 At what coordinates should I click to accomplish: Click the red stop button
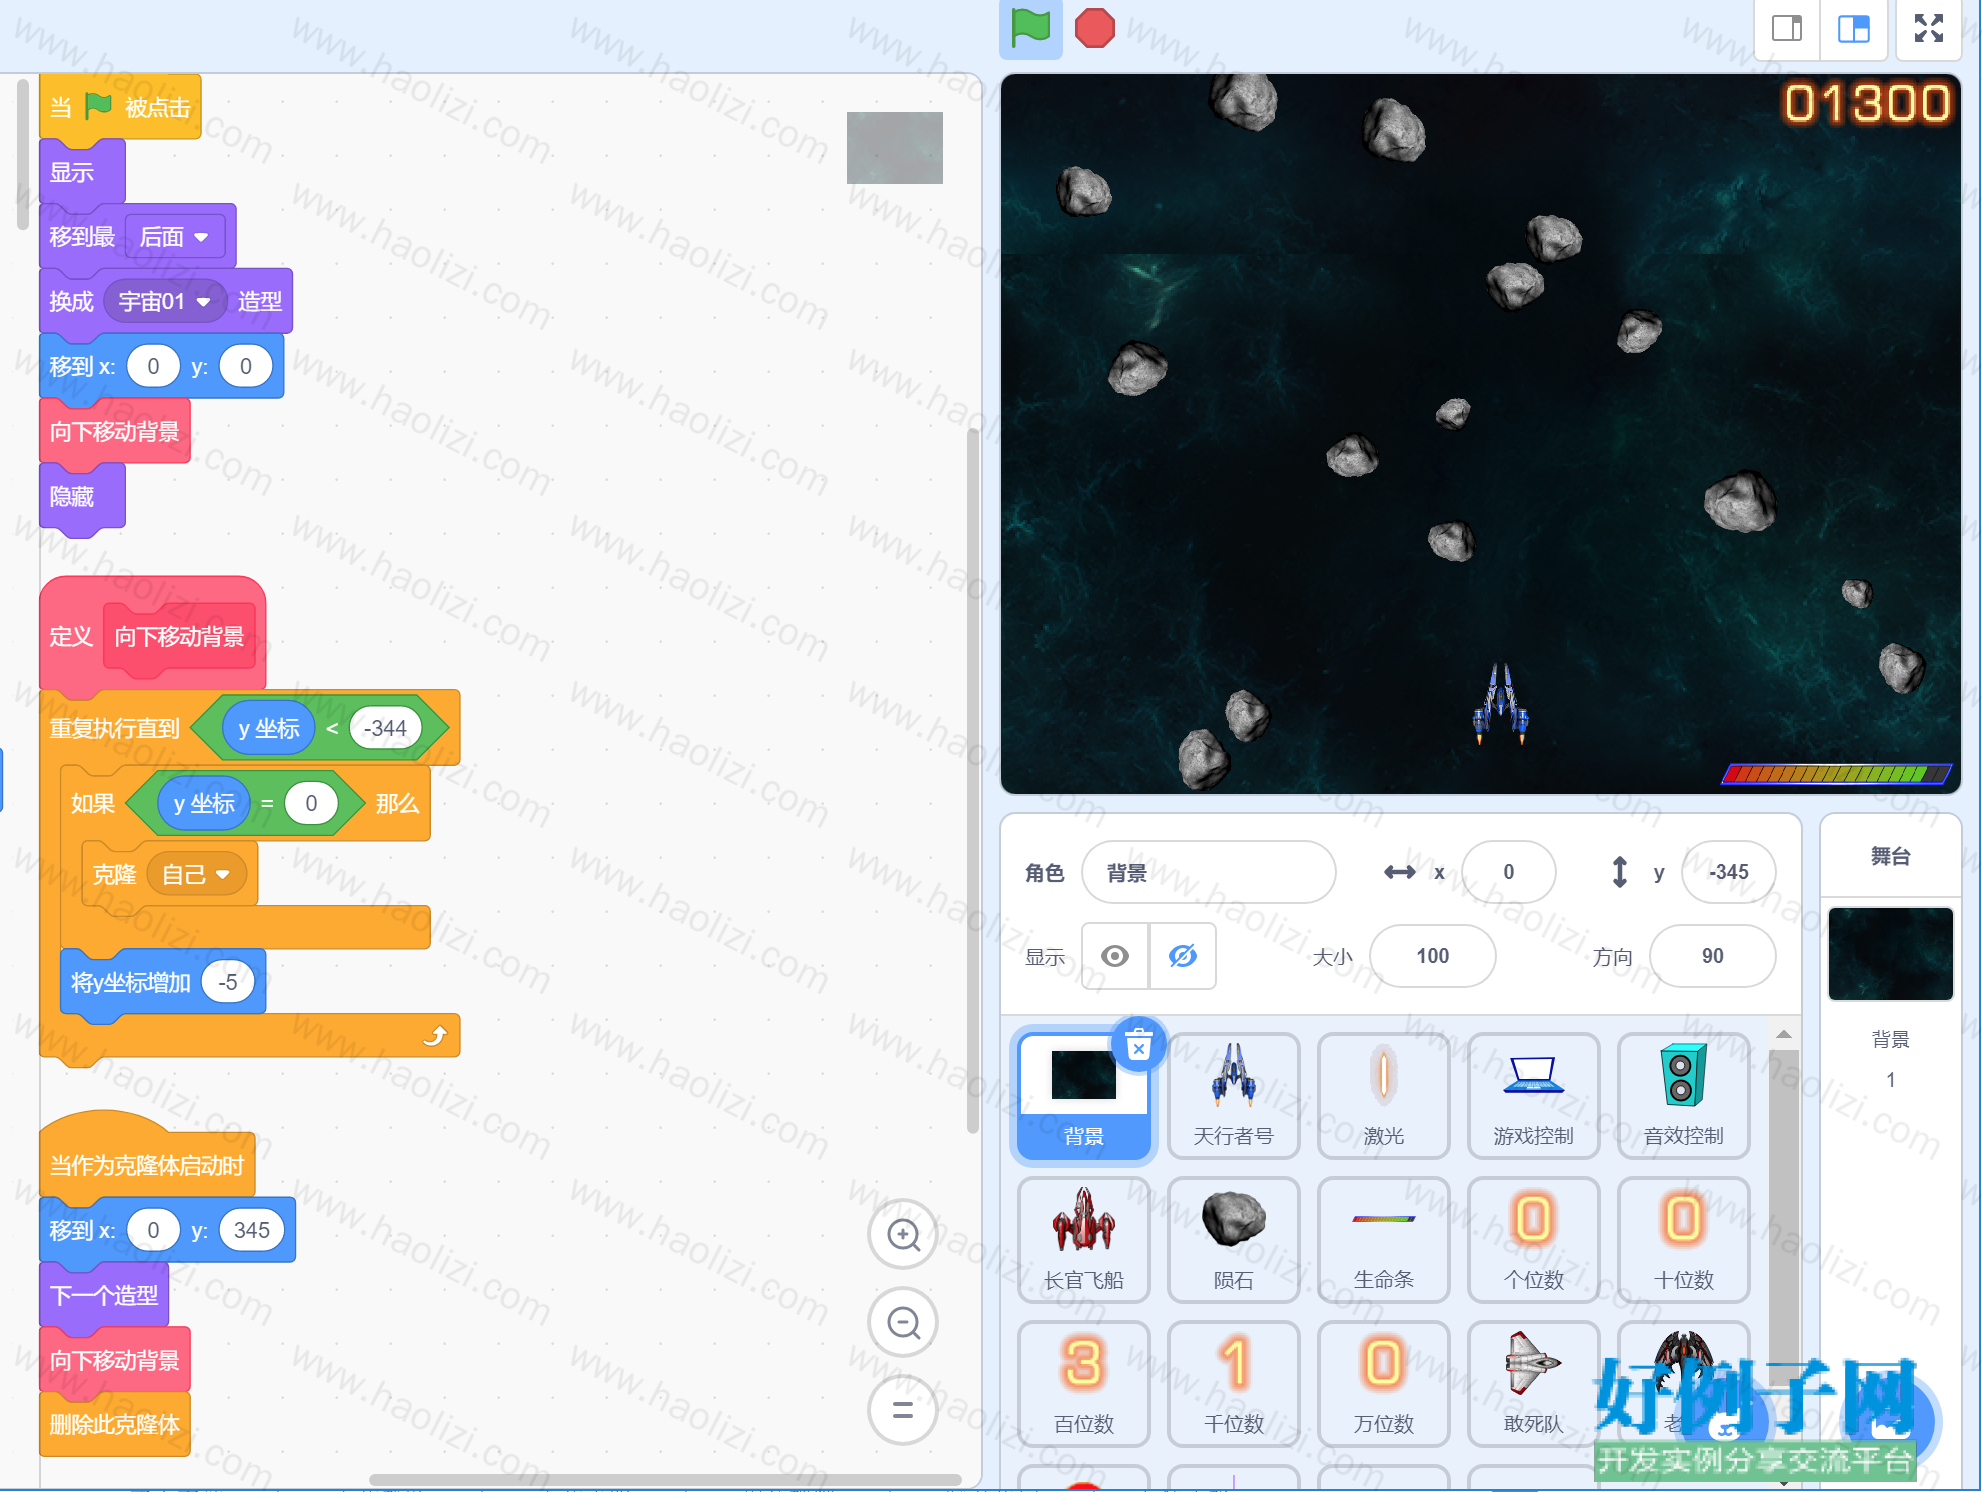coord(1094,28)
